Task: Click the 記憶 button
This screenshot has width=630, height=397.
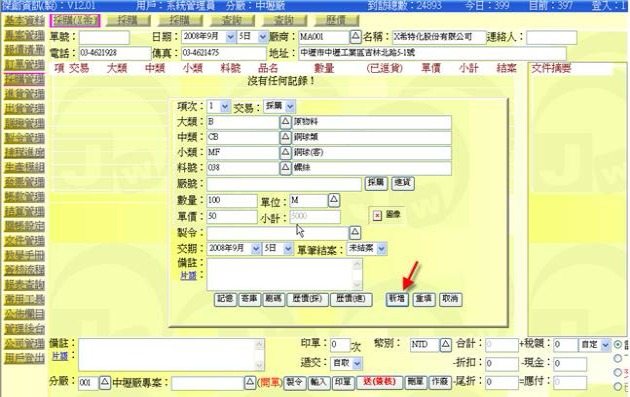Action: tap(225, 299)
